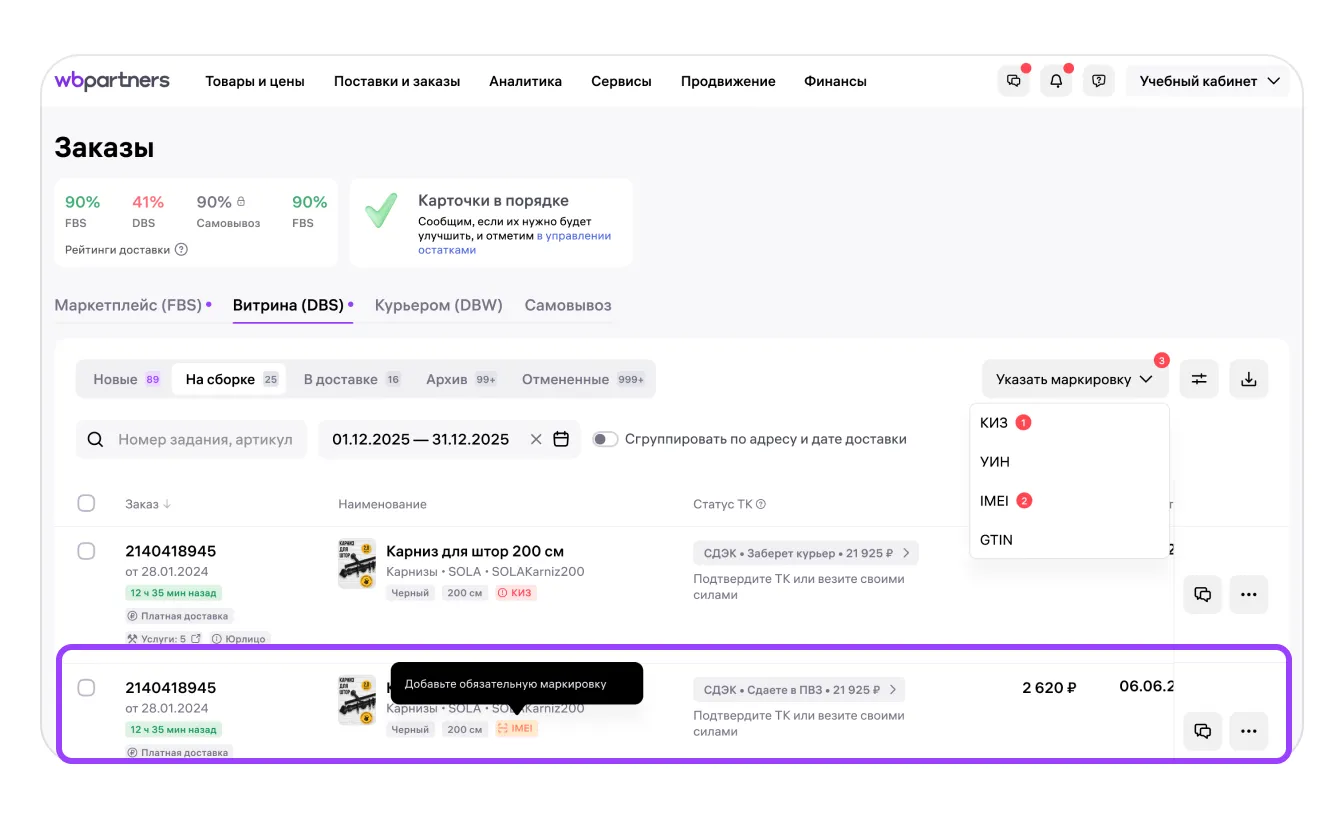1344x818 pixels.
Task: Select the first order's checkbox
Action: point(86,551)
